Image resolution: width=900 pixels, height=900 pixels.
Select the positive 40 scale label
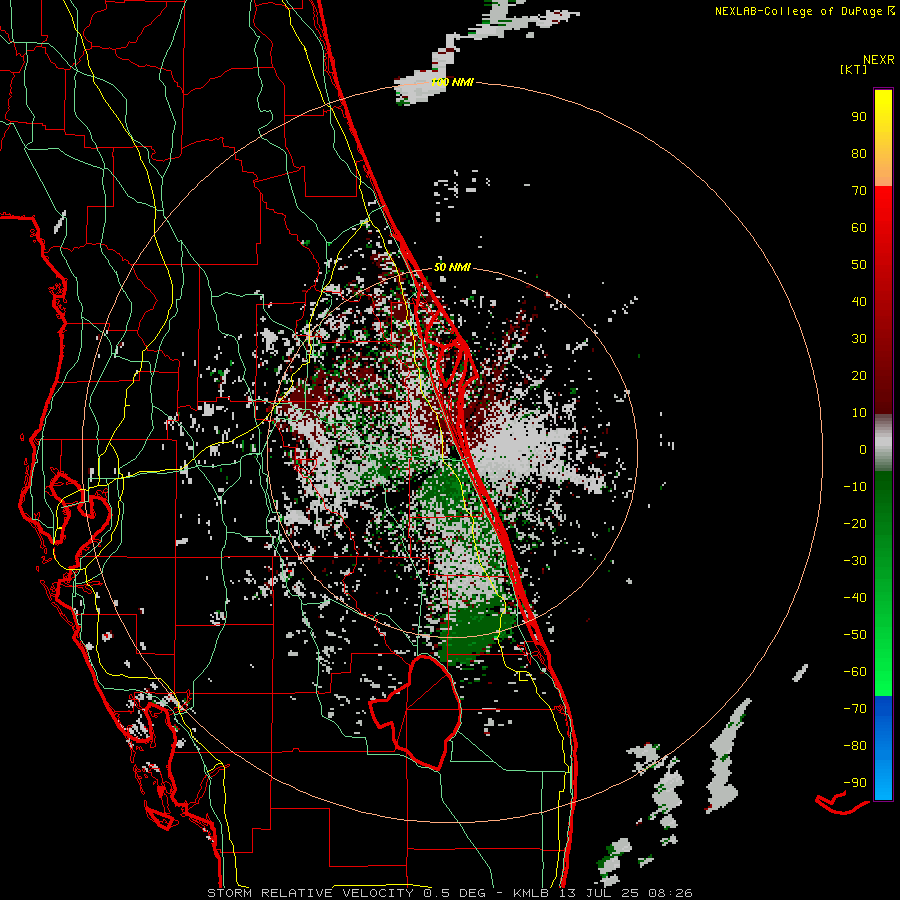(859, 301)
